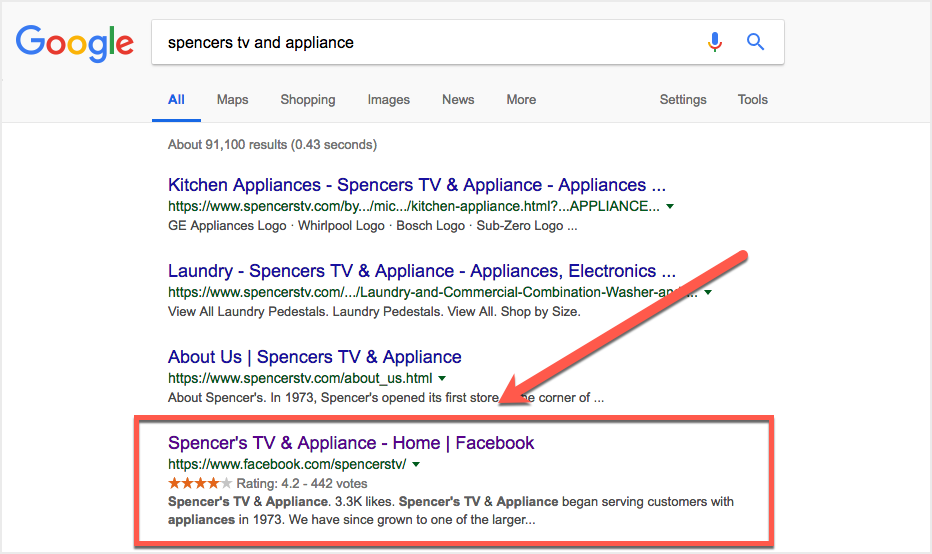Click the magnifying glass search icon
Screen dimensions: 932x554
click(756, 42)
